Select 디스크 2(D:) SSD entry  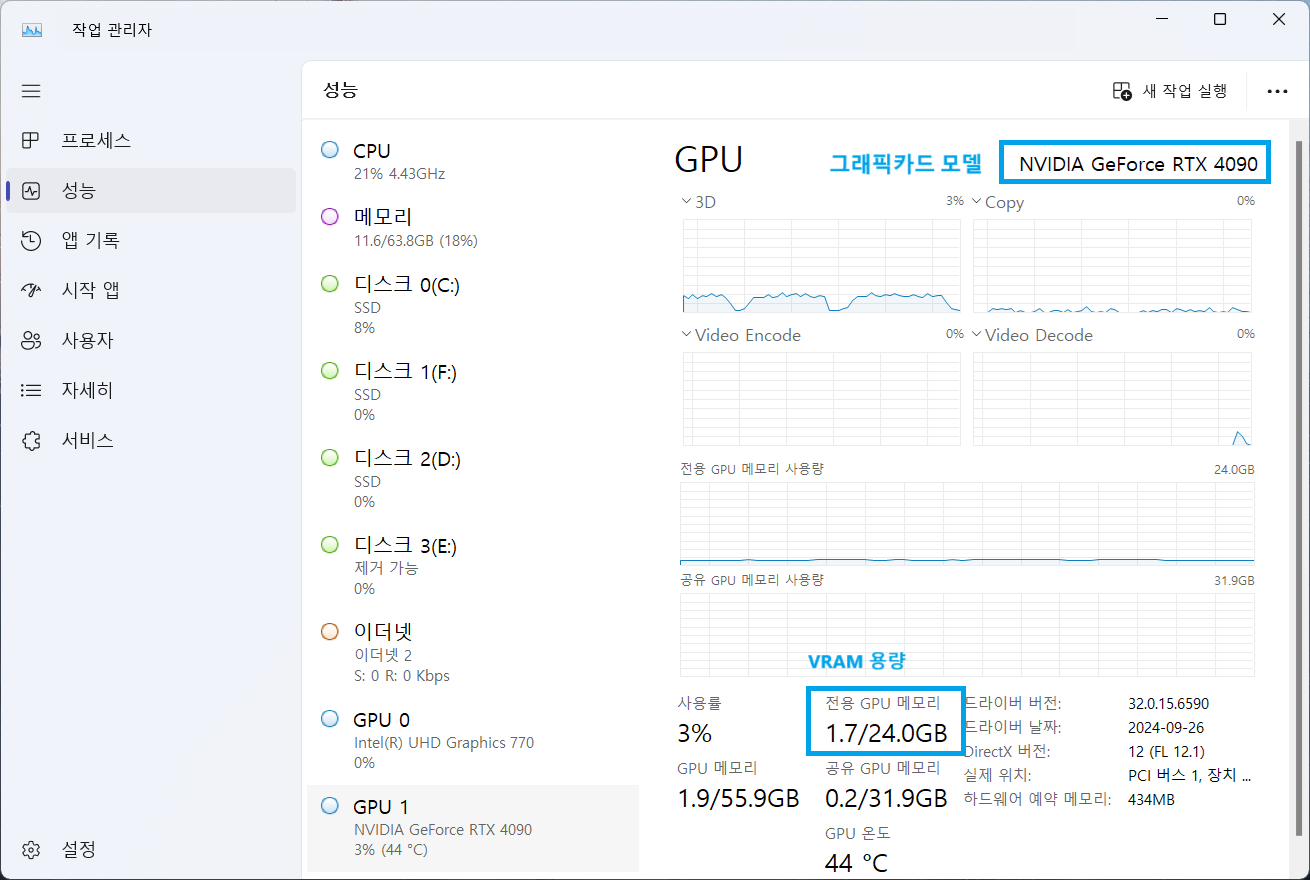[473, 479]
